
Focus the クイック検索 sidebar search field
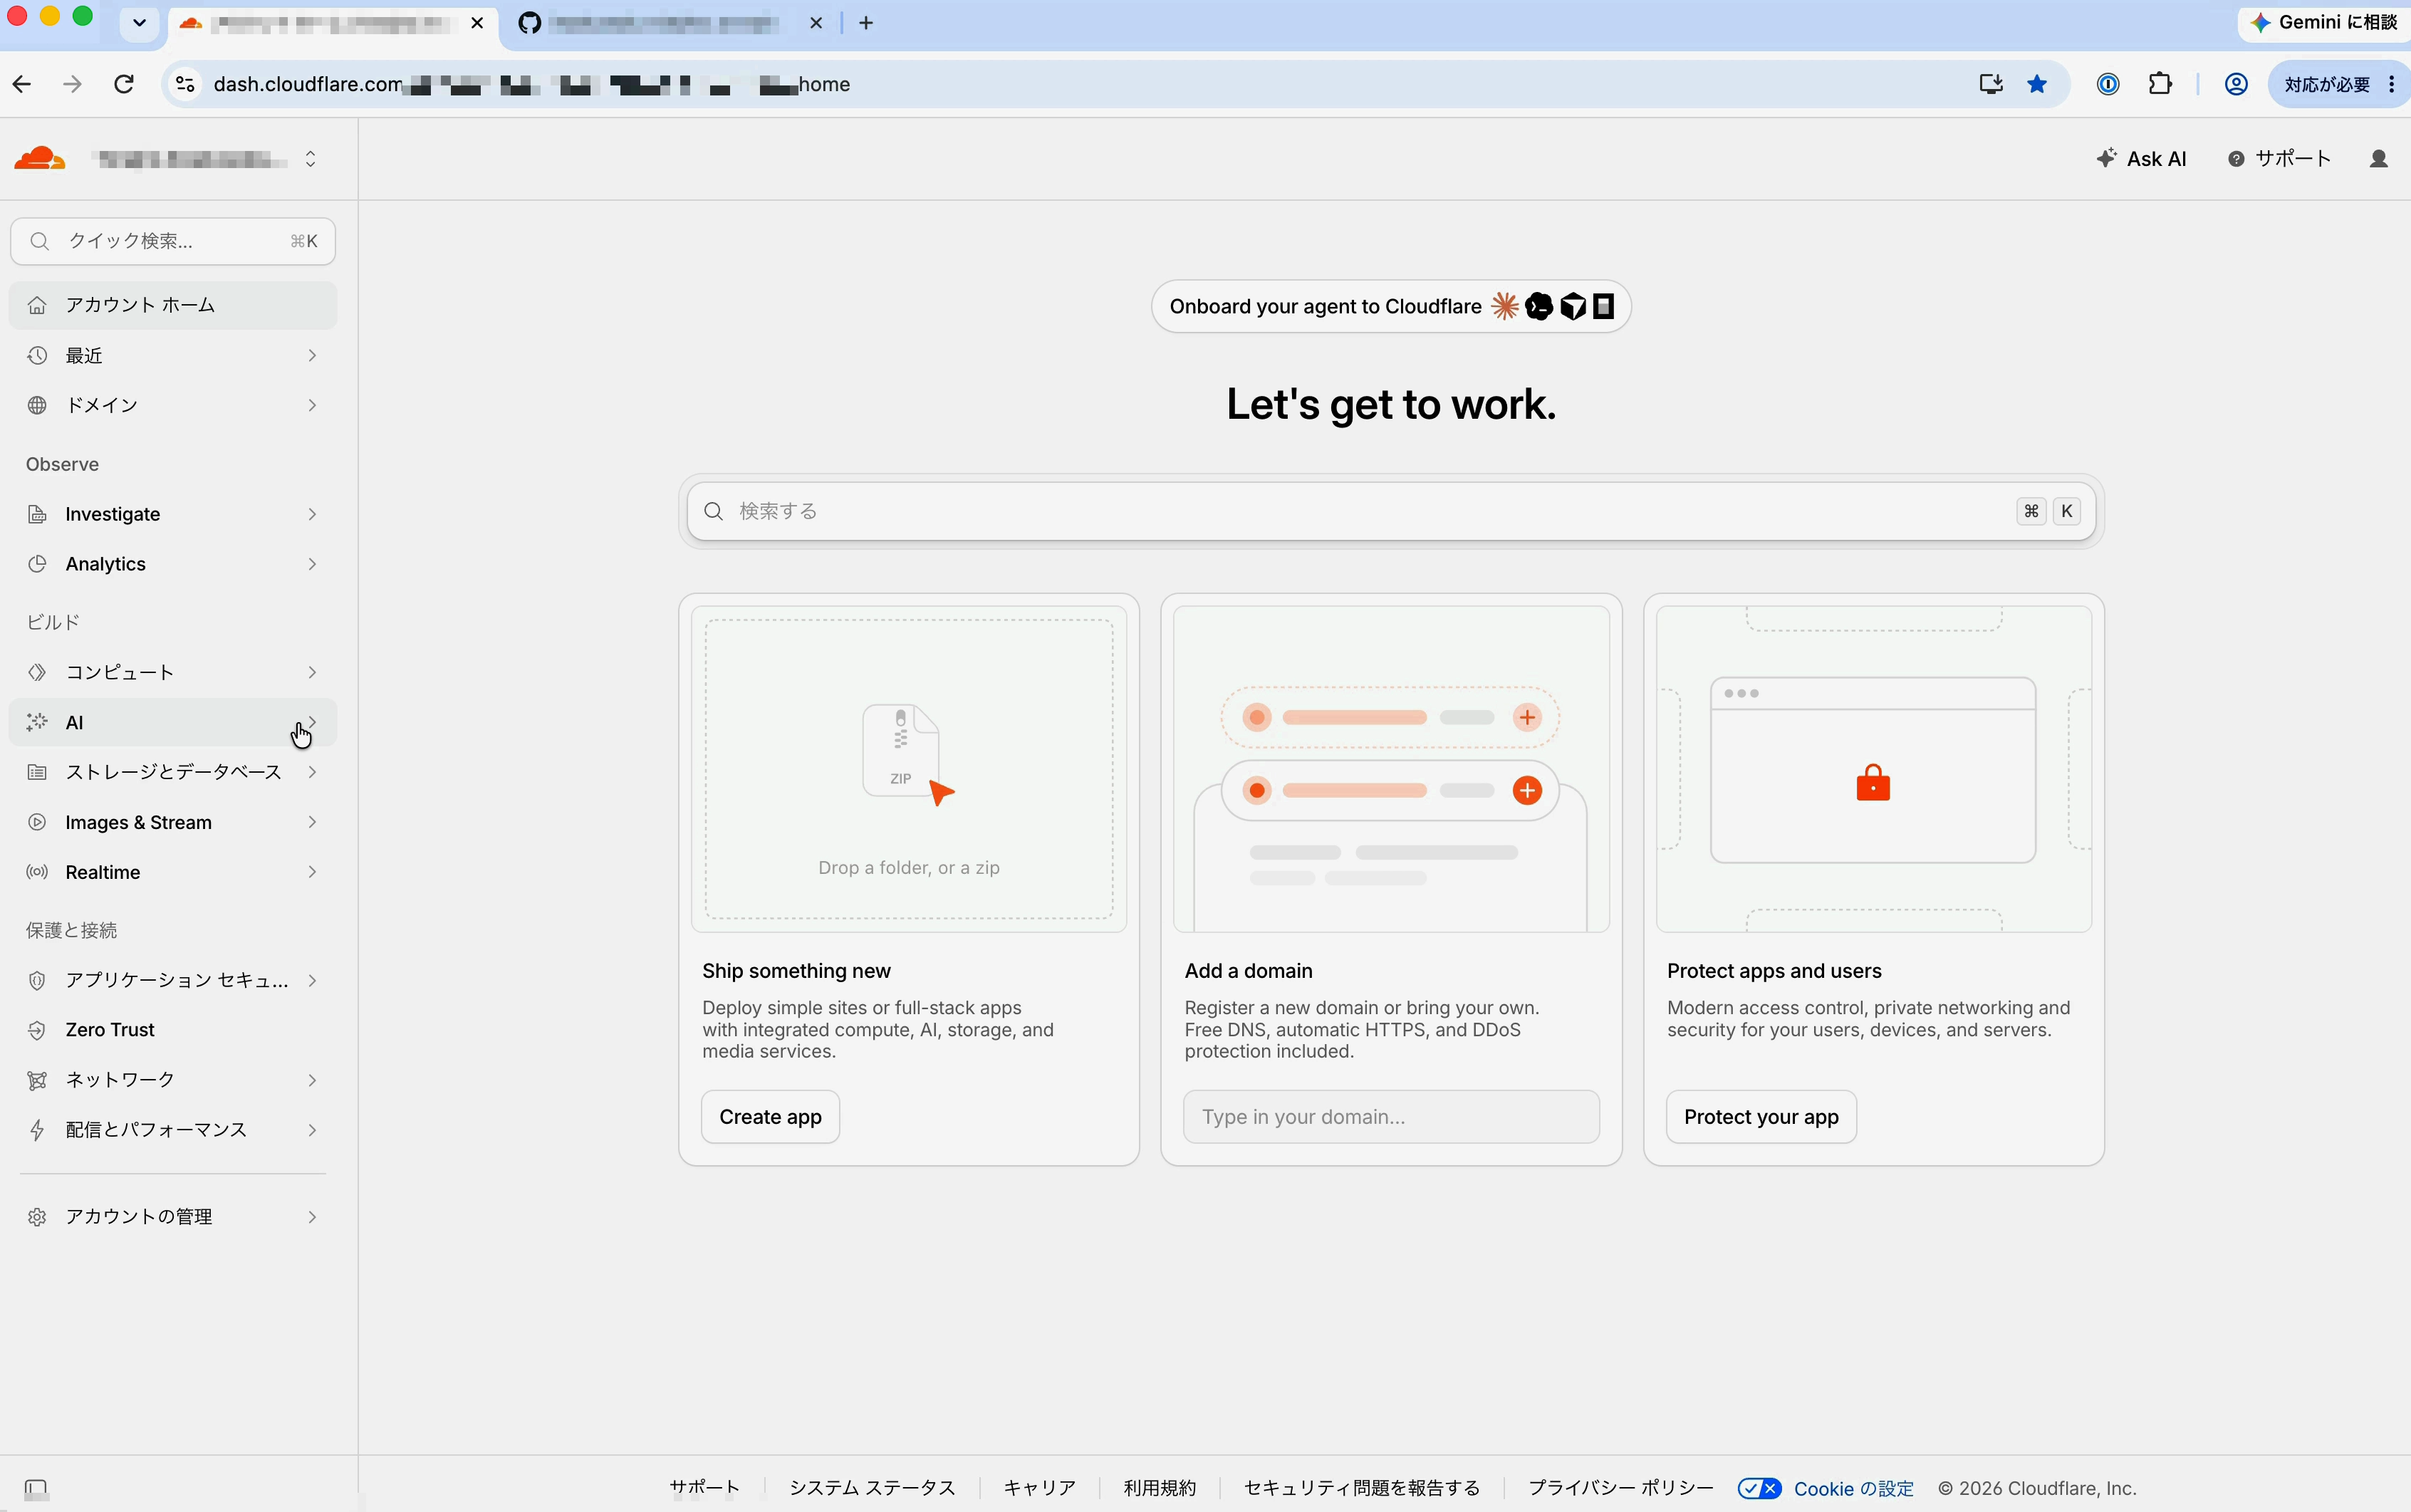coord(173,241)
